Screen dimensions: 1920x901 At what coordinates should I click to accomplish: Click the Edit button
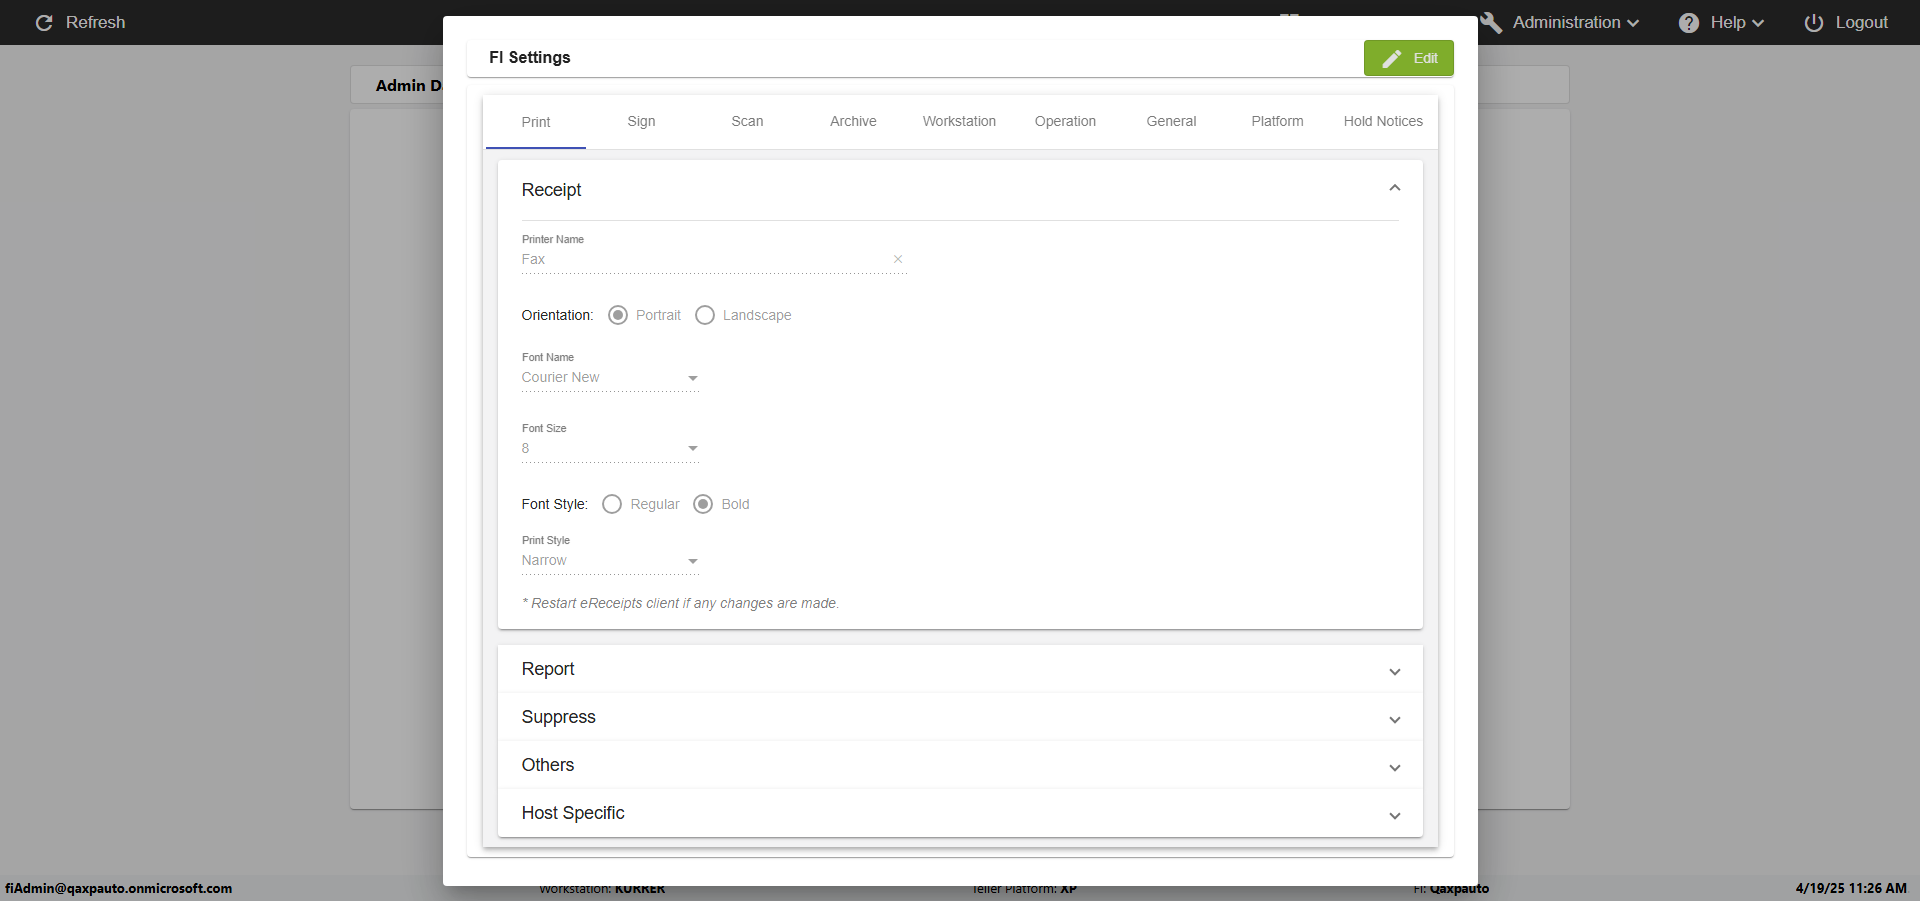pos(1408,58)
